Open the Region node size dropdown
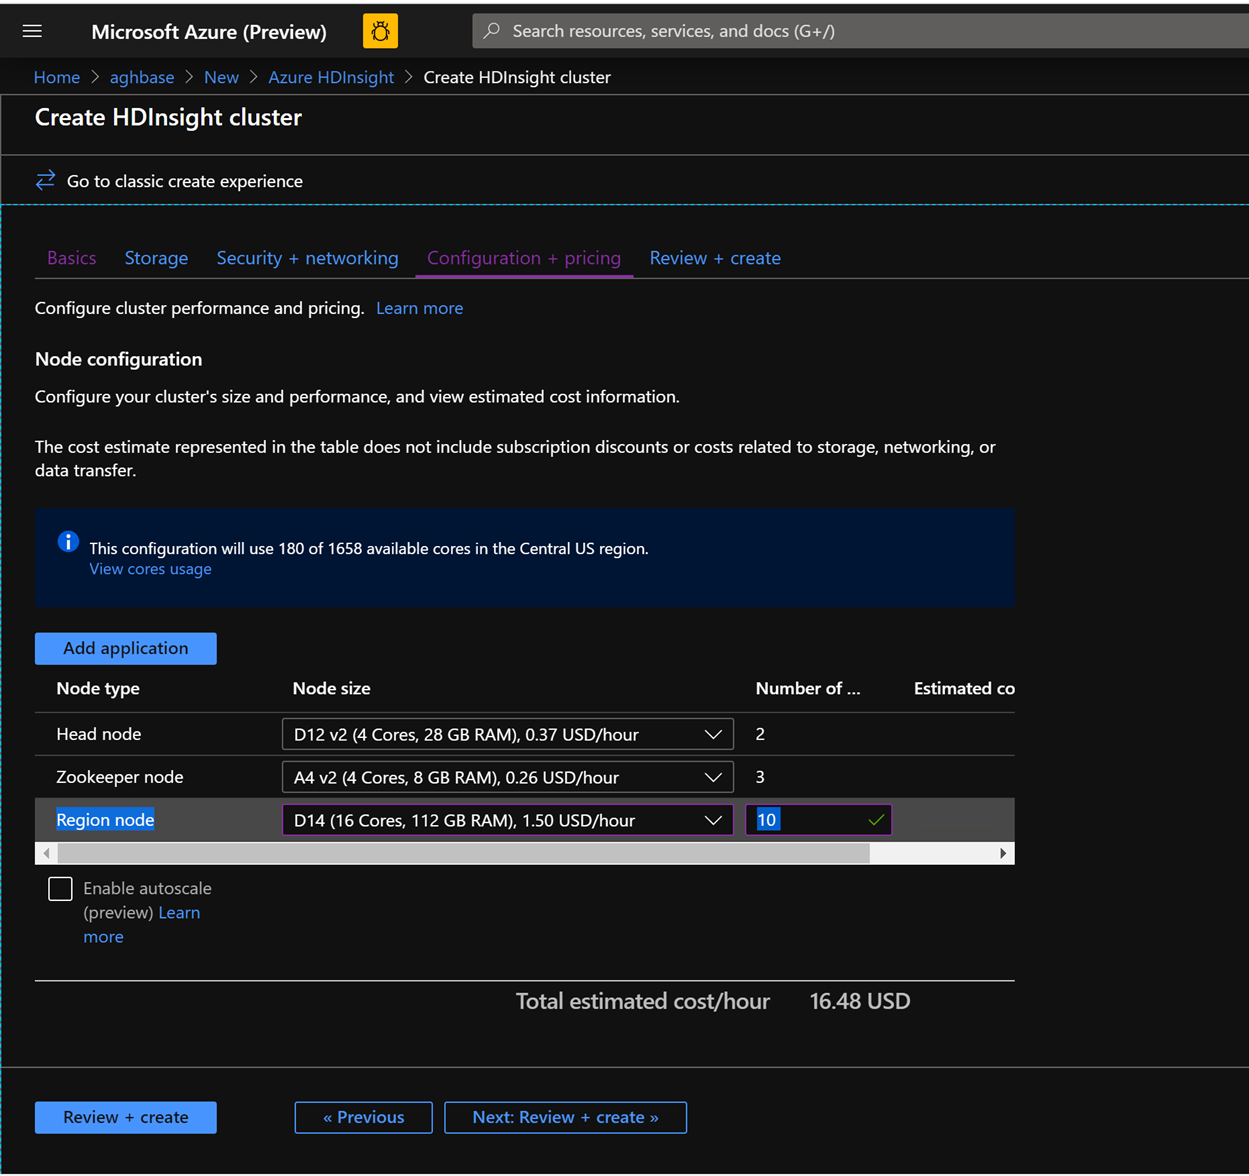This screenshot has width=1249, height=1176. 508,820
